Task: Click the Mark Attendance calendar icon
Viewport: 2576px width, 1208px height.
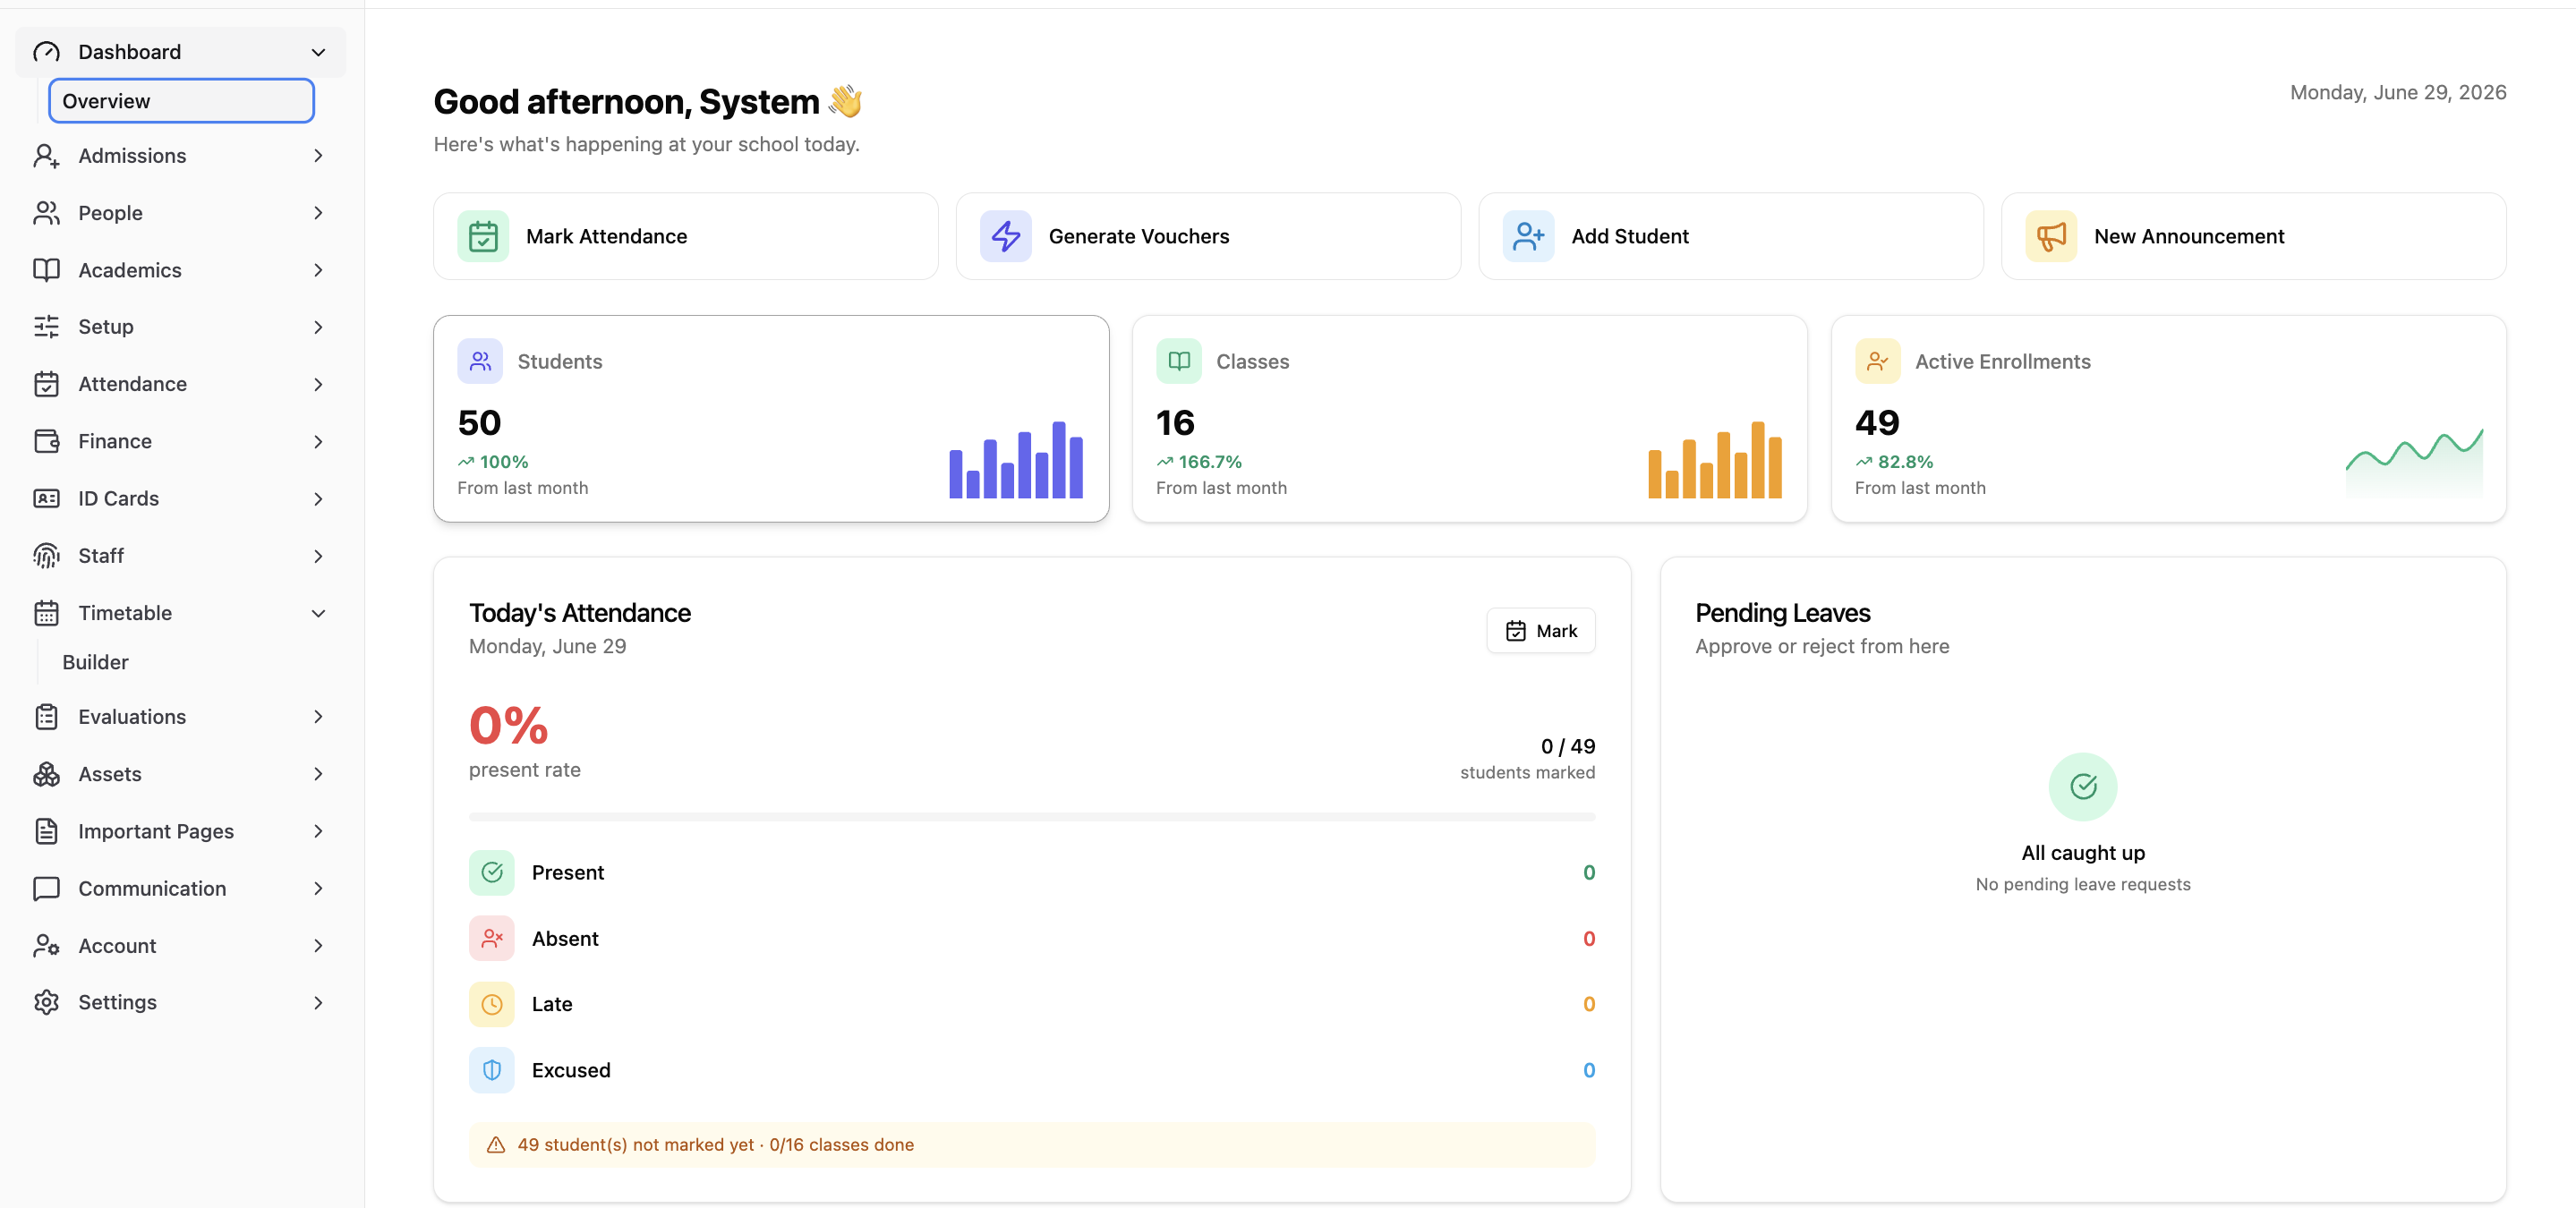Action: tap(483, 236)
